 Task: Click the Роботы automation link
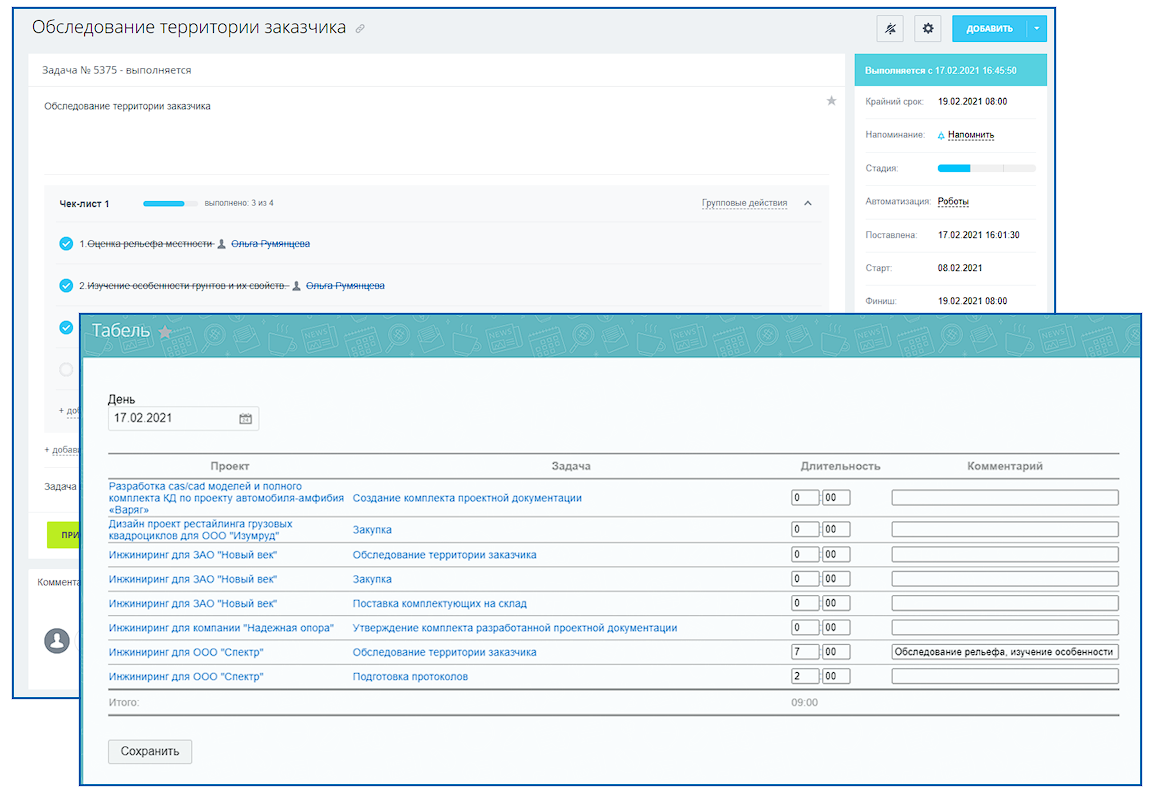pos(953,202)
